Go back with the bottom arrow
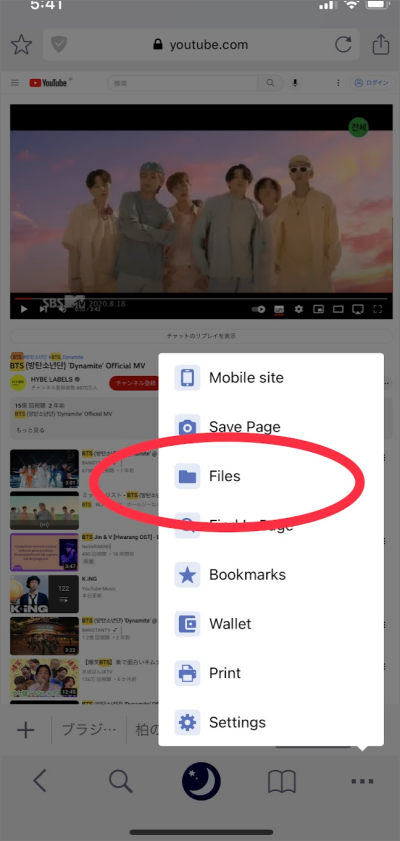400x841 pixels. coord(40,781)
